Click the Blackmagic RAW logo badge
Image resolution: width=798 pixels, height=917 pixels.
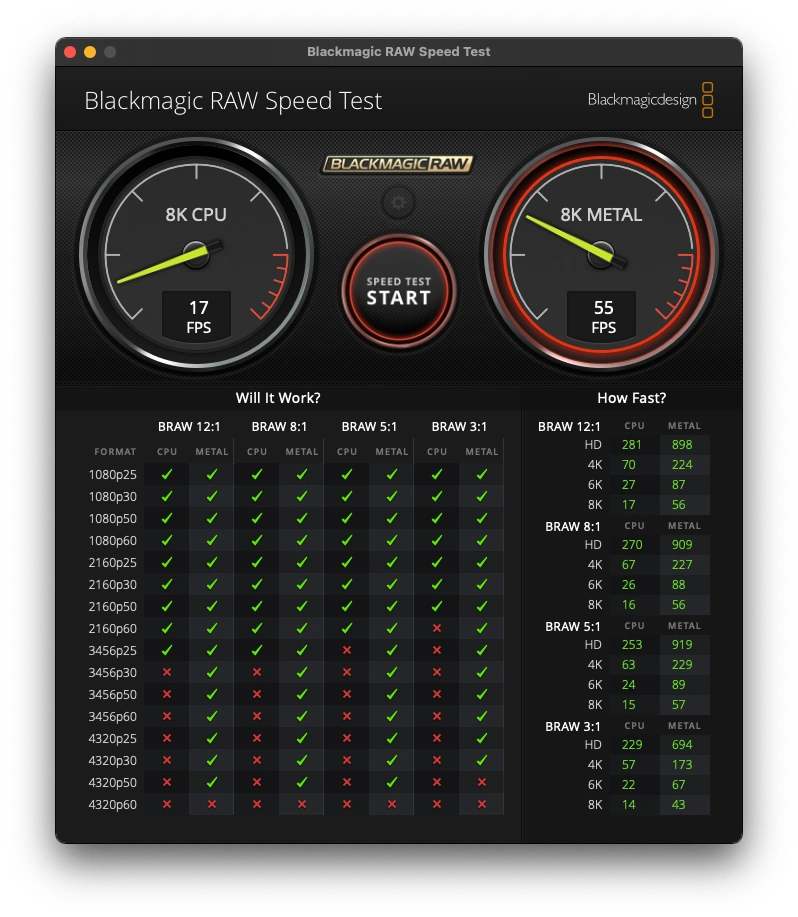tap(398, 164)
